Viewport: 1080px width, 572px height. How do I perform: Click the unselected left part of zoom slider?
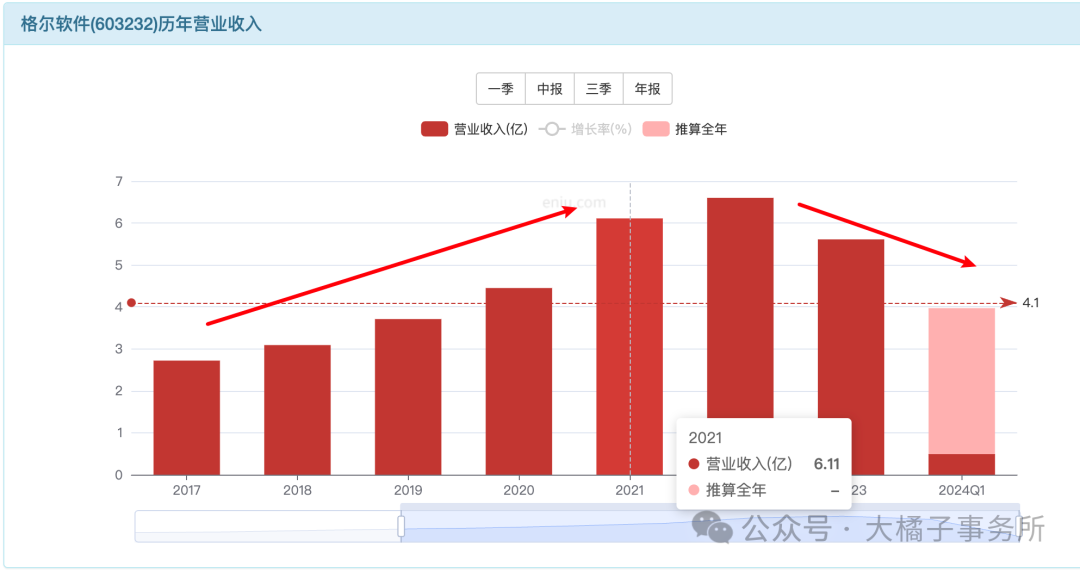(267, 527)
